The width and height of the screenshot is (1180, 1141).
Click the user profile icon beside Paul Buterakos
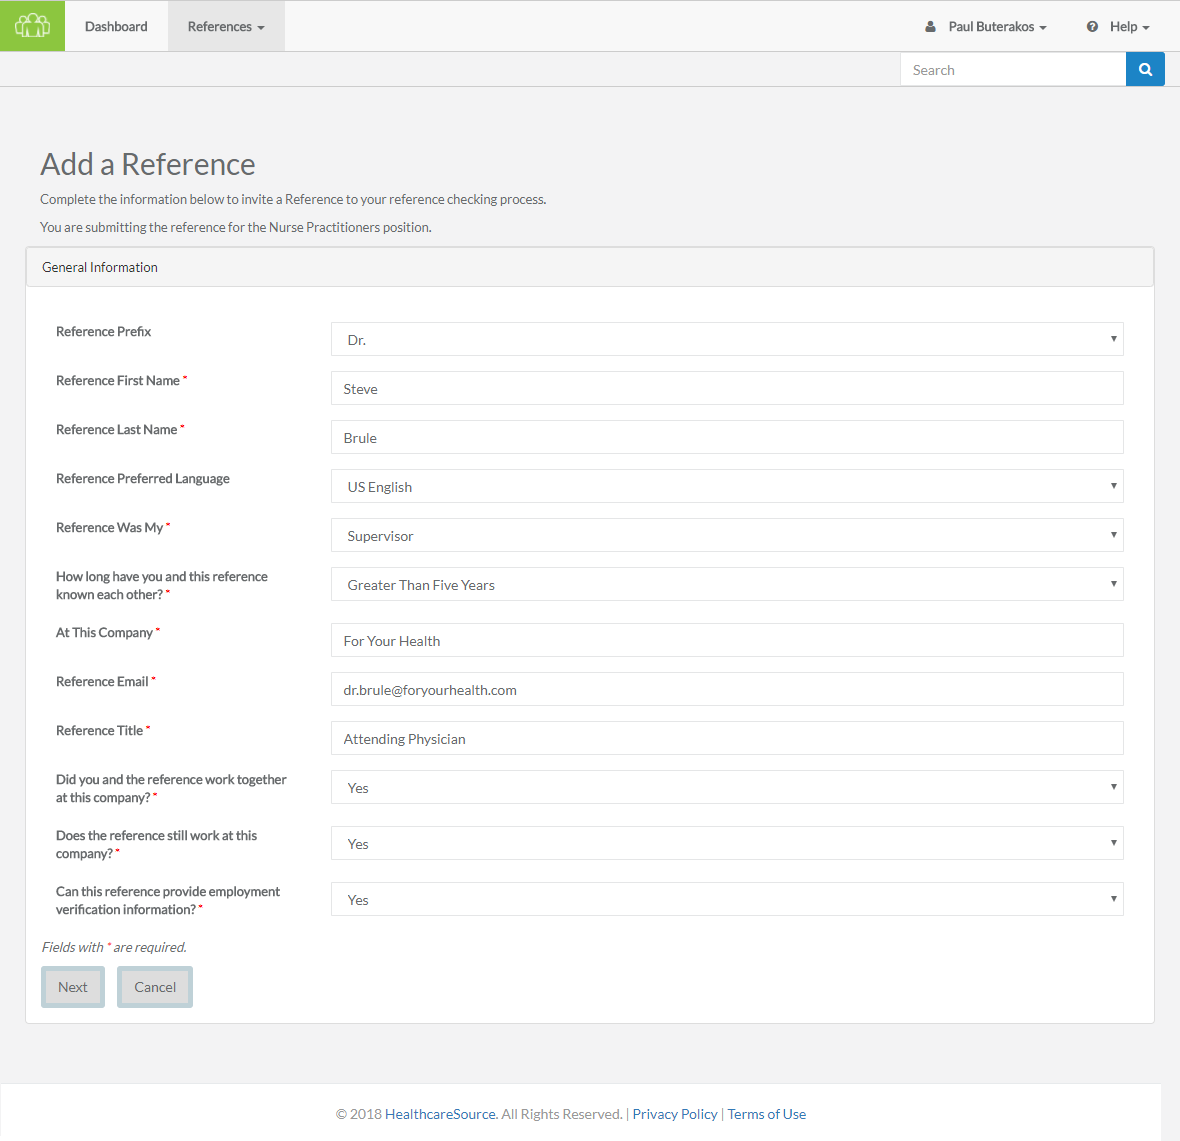click(x=930, y=26)
